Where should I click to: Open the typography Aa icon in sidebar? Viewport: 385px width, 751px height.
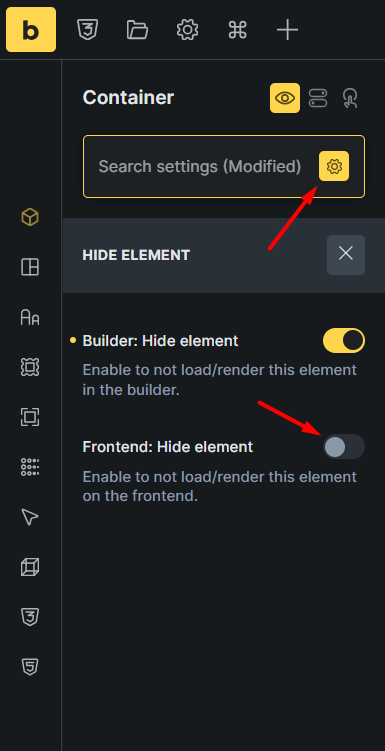30,317
